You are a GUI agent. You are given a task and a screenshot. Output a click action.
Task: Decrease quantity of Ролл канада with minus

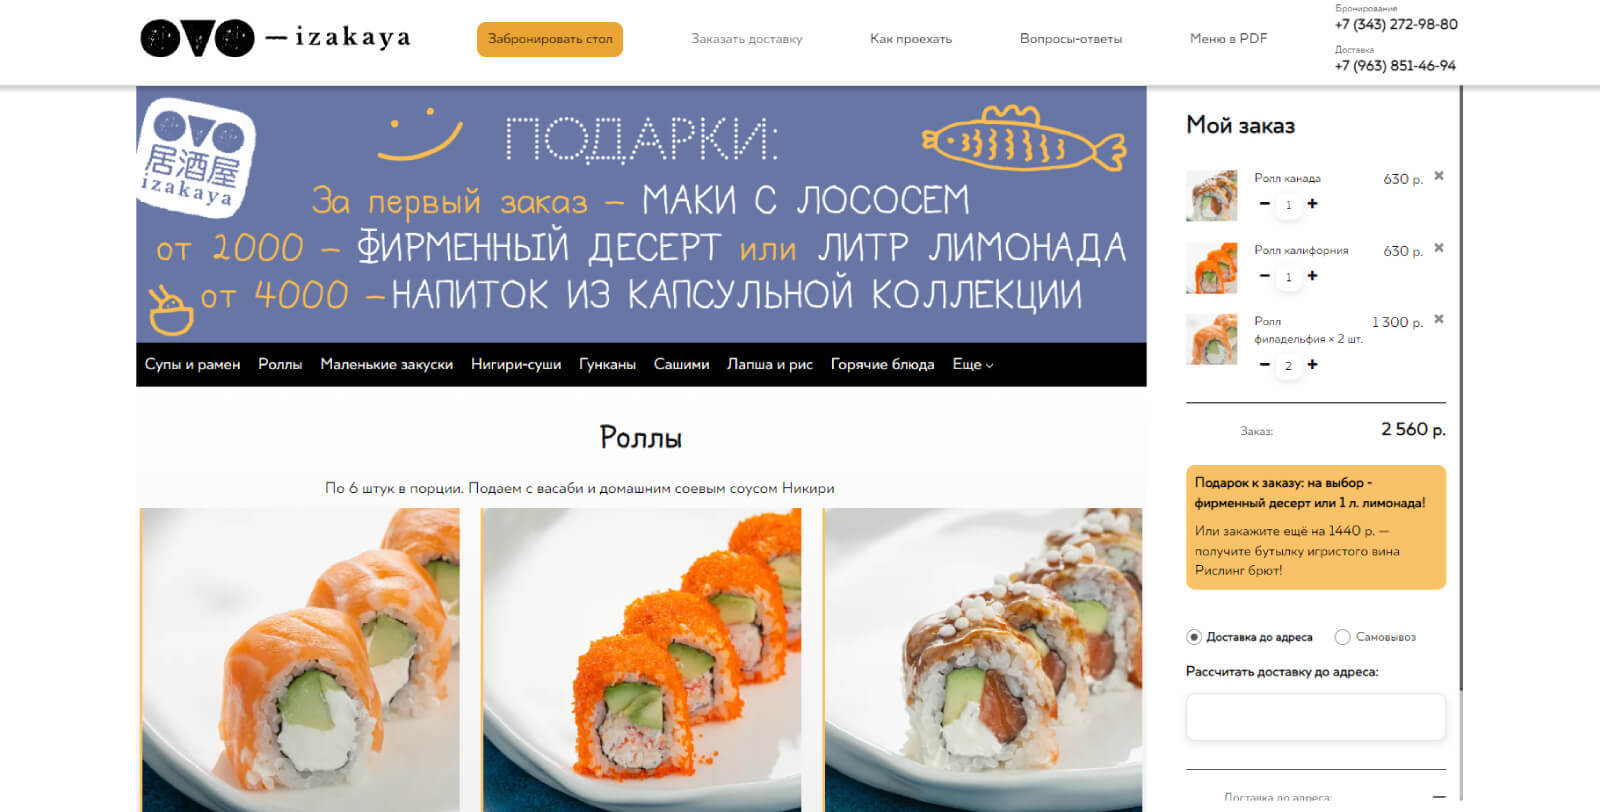1264,204
